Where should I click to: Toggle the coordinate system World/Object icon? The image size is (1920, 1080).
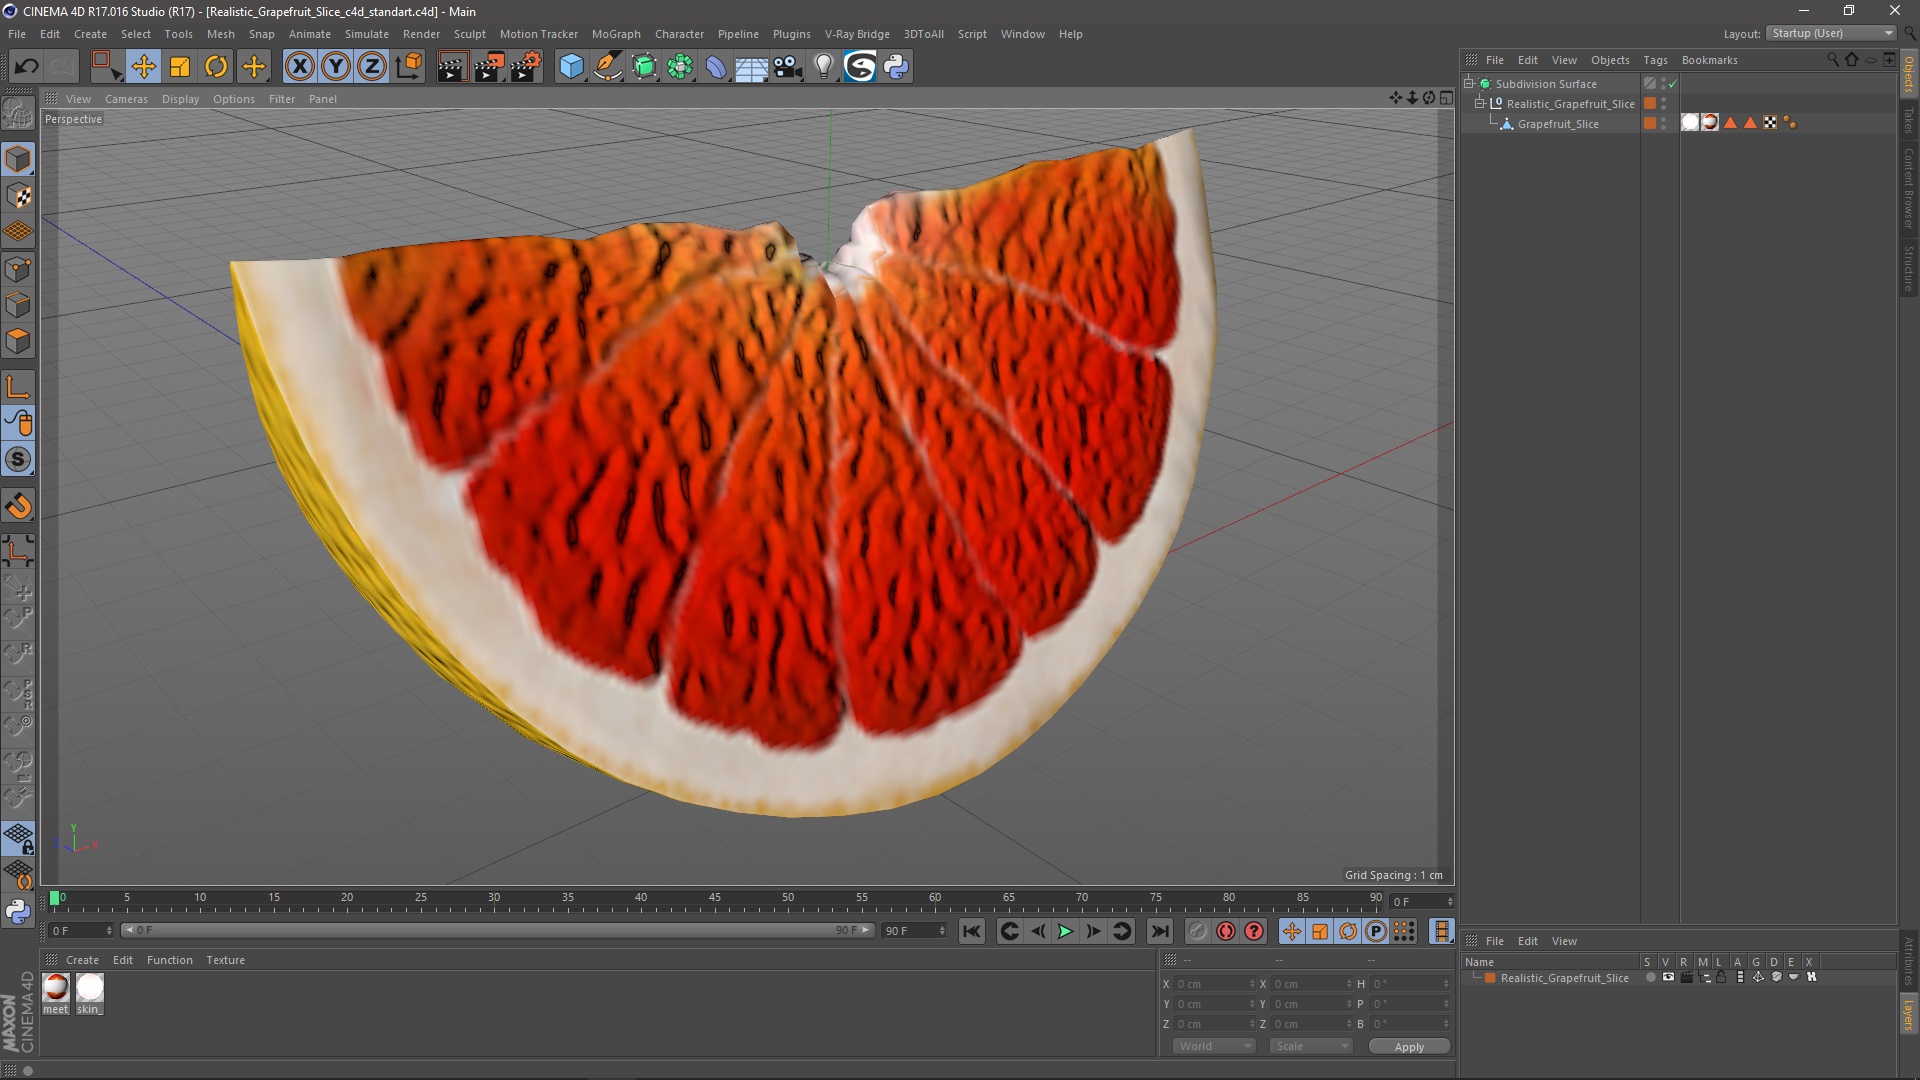coord(409,67)
